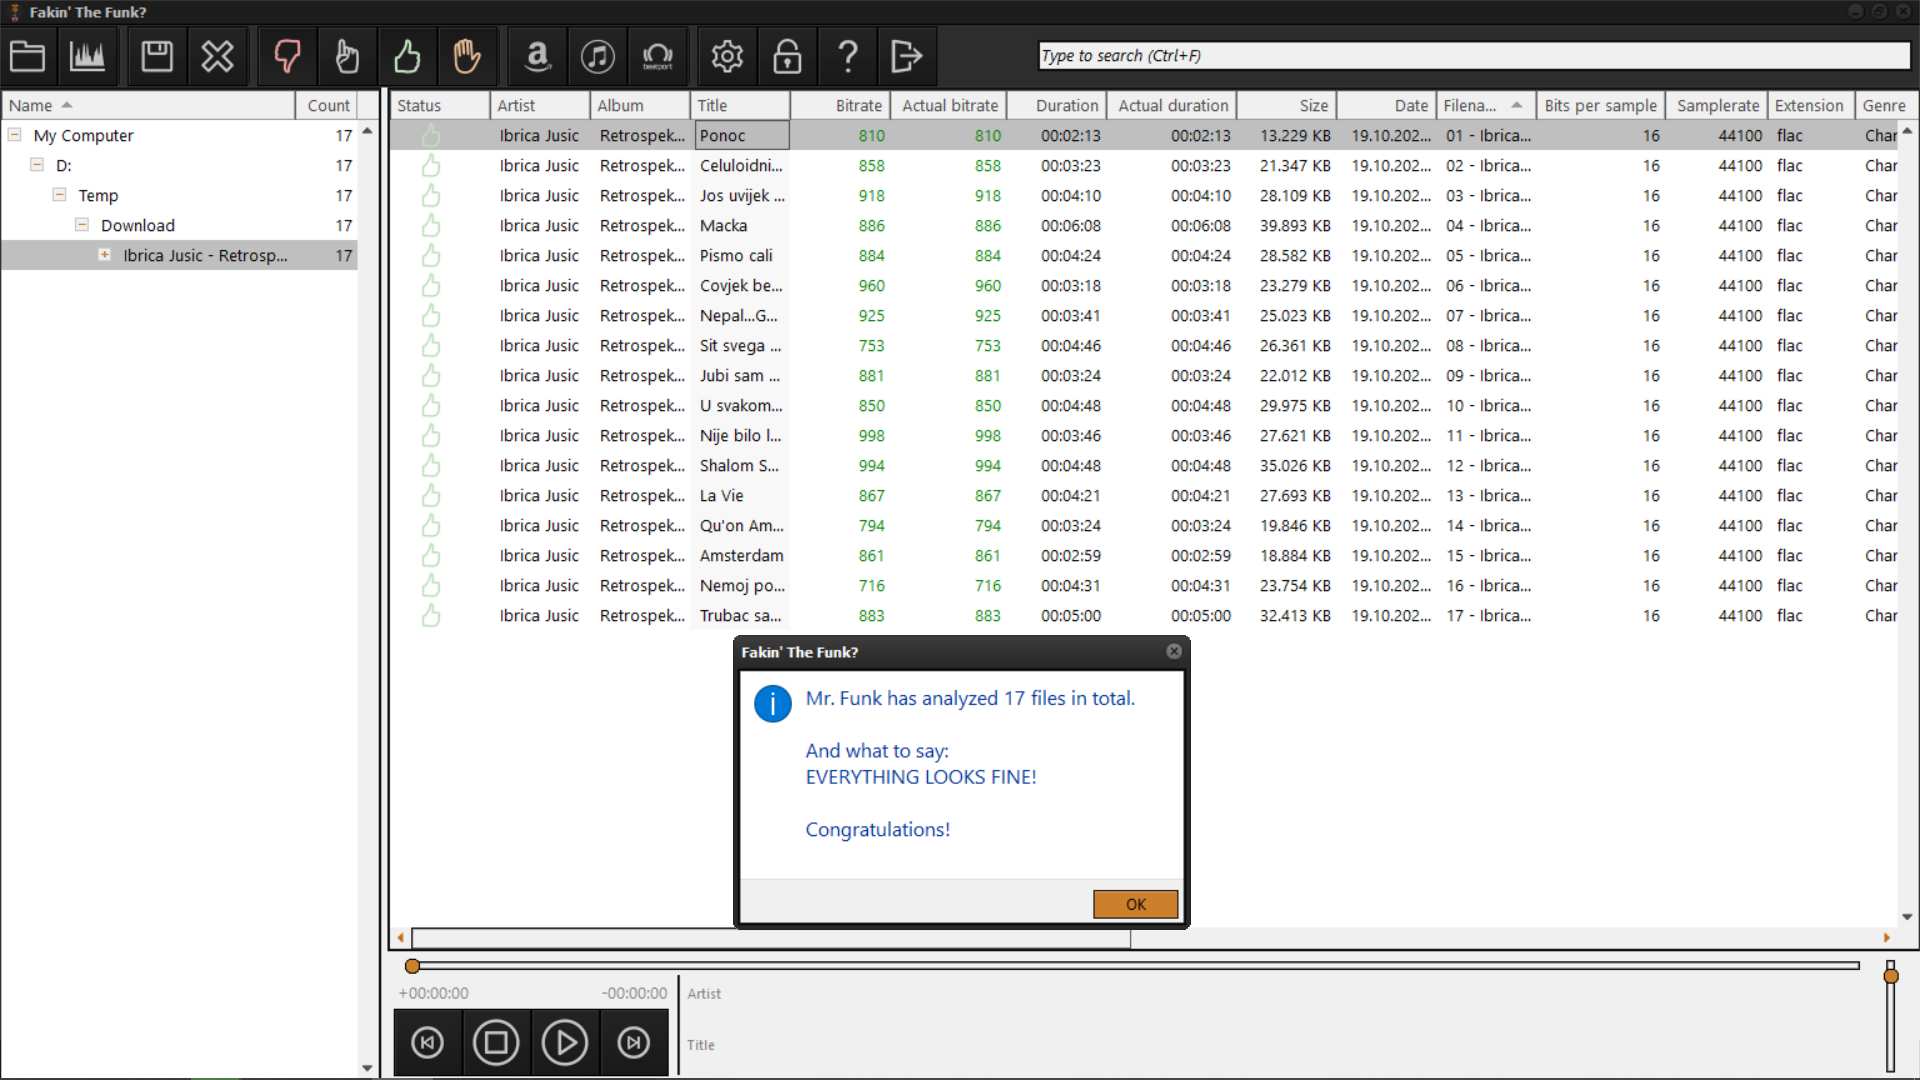Click the save floppy disk icon

[157, 56]
